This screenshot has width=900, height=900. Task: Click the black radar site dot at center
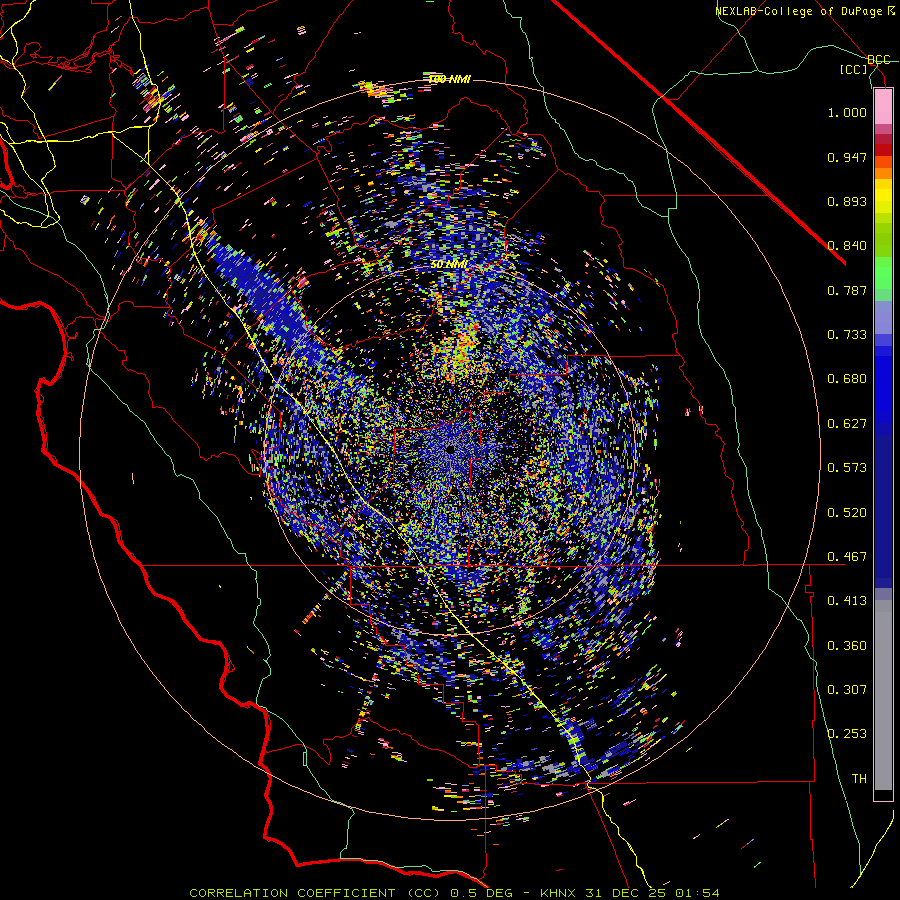tap(451, 449)
